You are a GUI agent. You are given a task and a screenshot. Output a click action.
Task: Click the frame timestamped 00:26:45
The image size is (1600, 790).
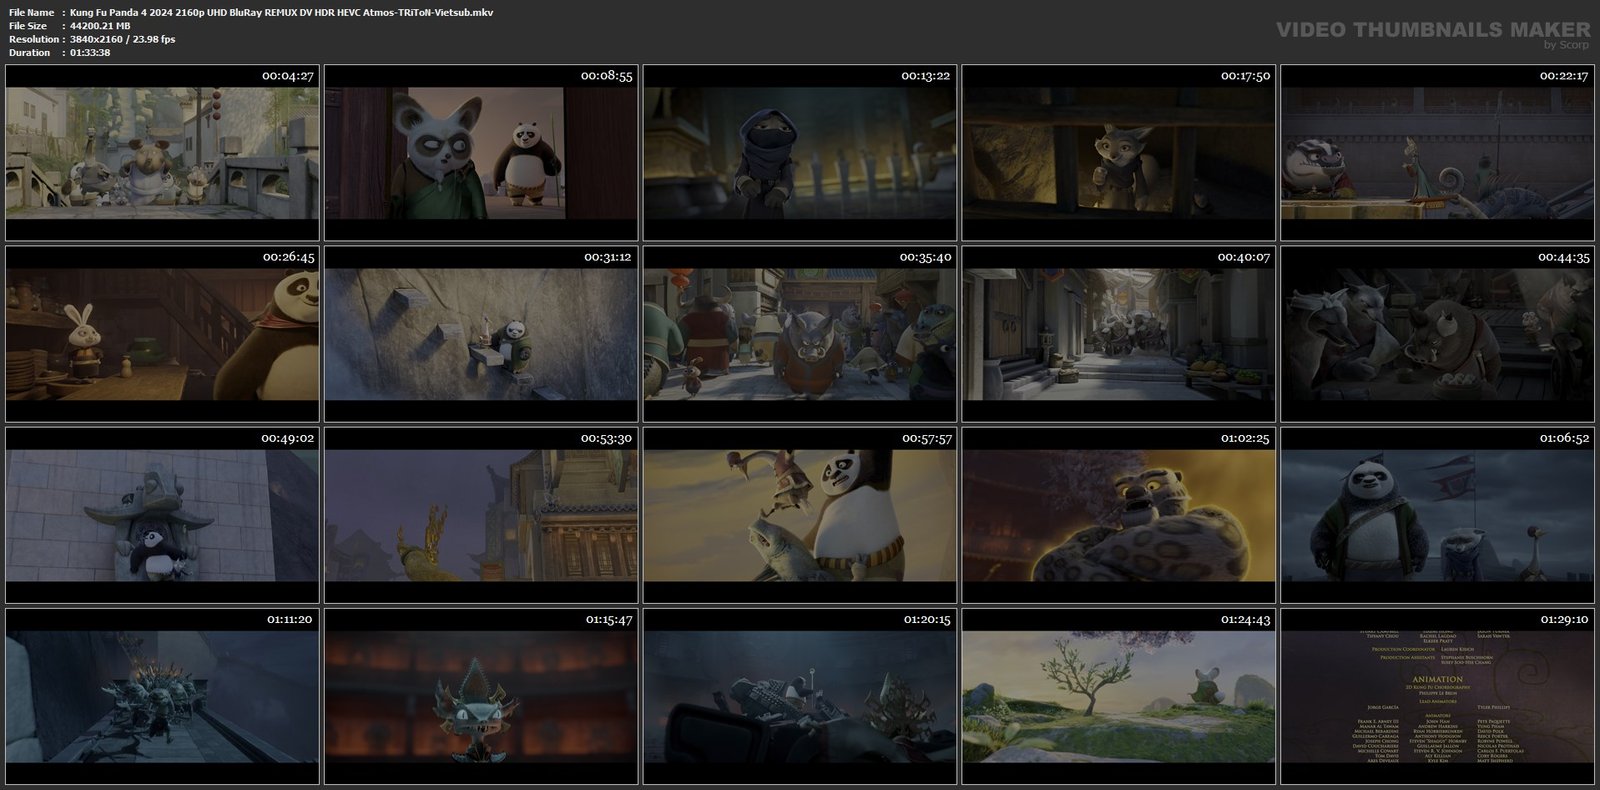pyautogui.click(x=162, y=334)
